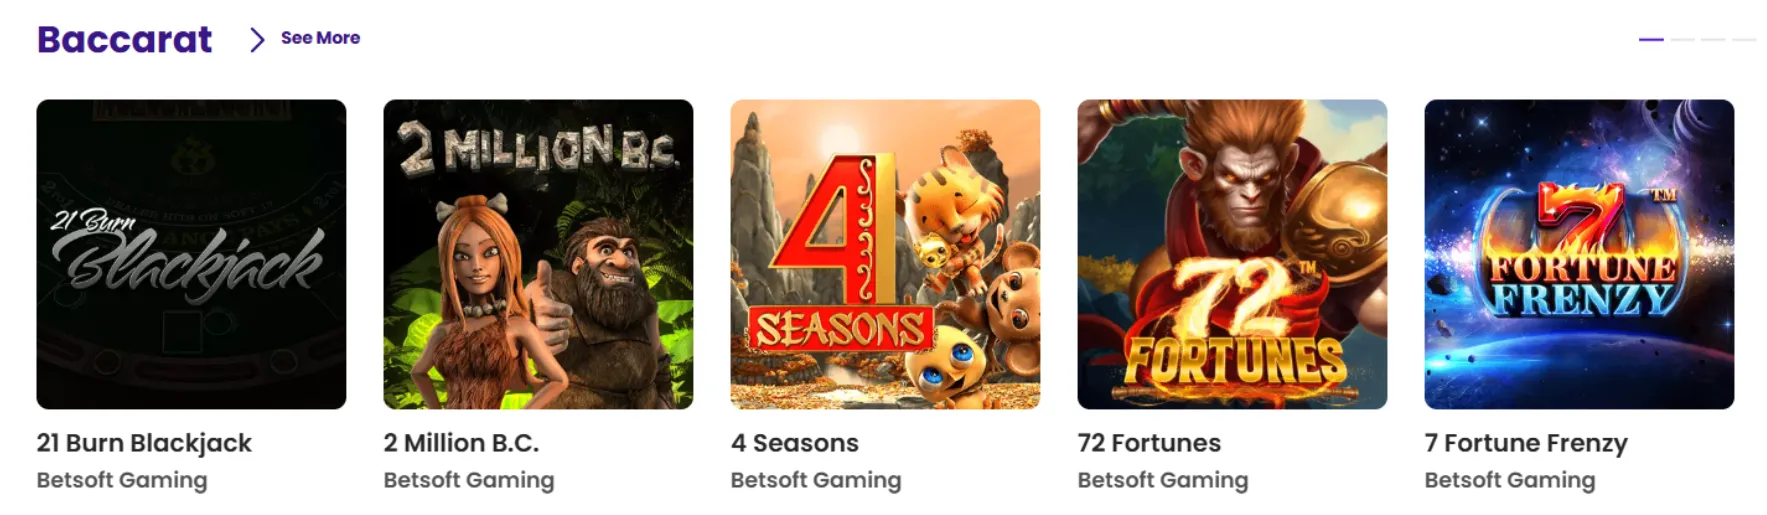
Task: Open the "72 Fortunes" title link
Action: 1149,443
